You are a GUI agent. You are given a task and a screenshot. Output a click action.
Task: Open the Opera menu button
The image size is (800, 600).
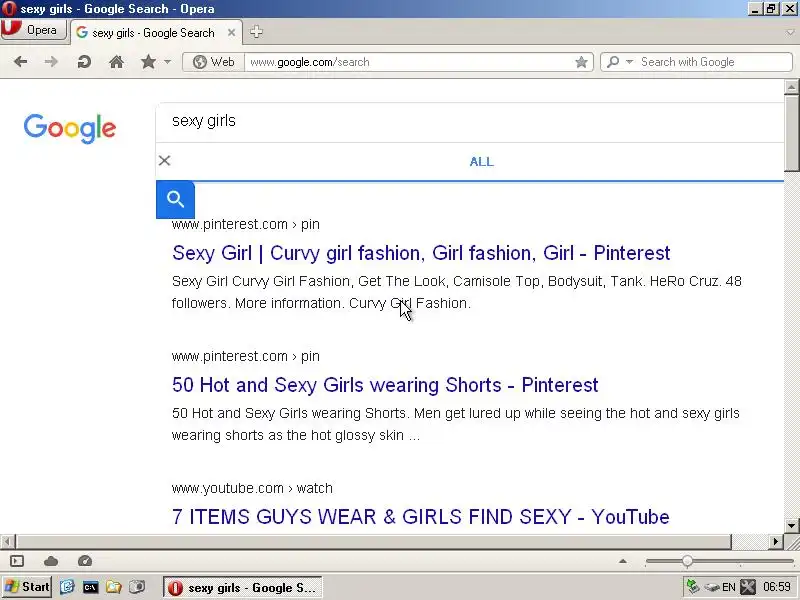click(34, 30)
